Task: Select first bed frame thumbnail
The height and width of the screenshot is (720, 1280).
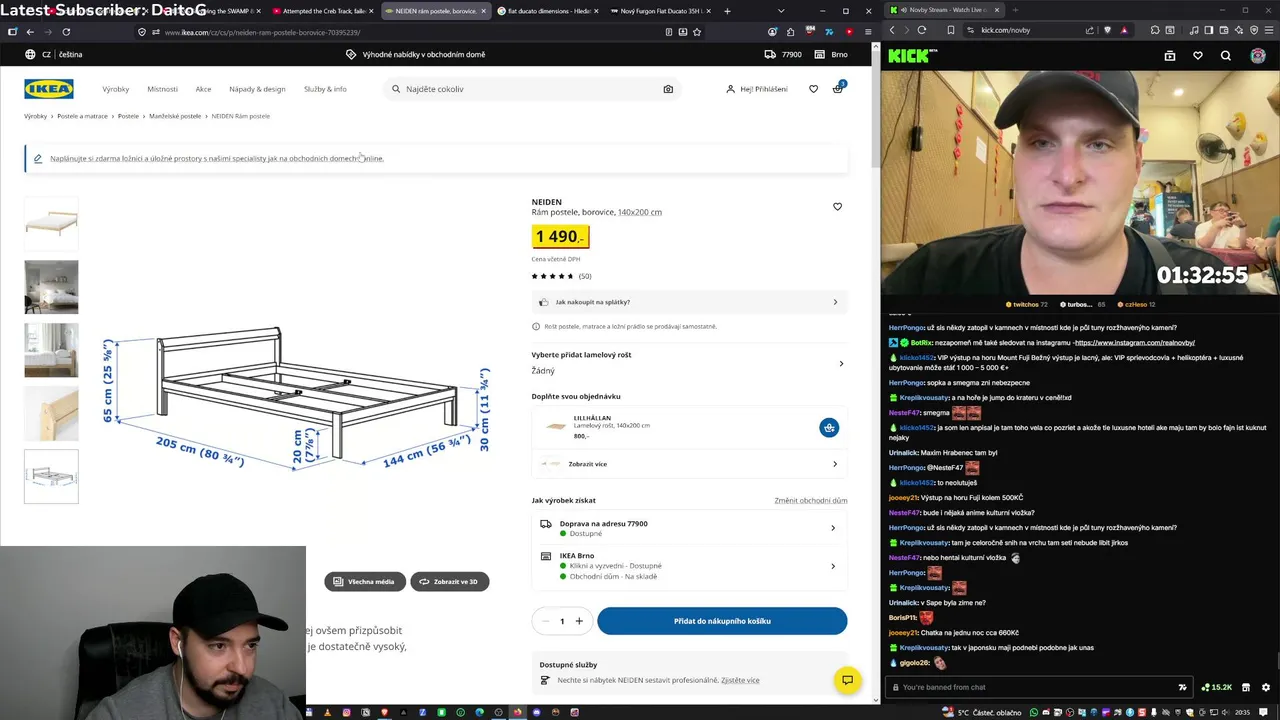Action: click(51, 223)
